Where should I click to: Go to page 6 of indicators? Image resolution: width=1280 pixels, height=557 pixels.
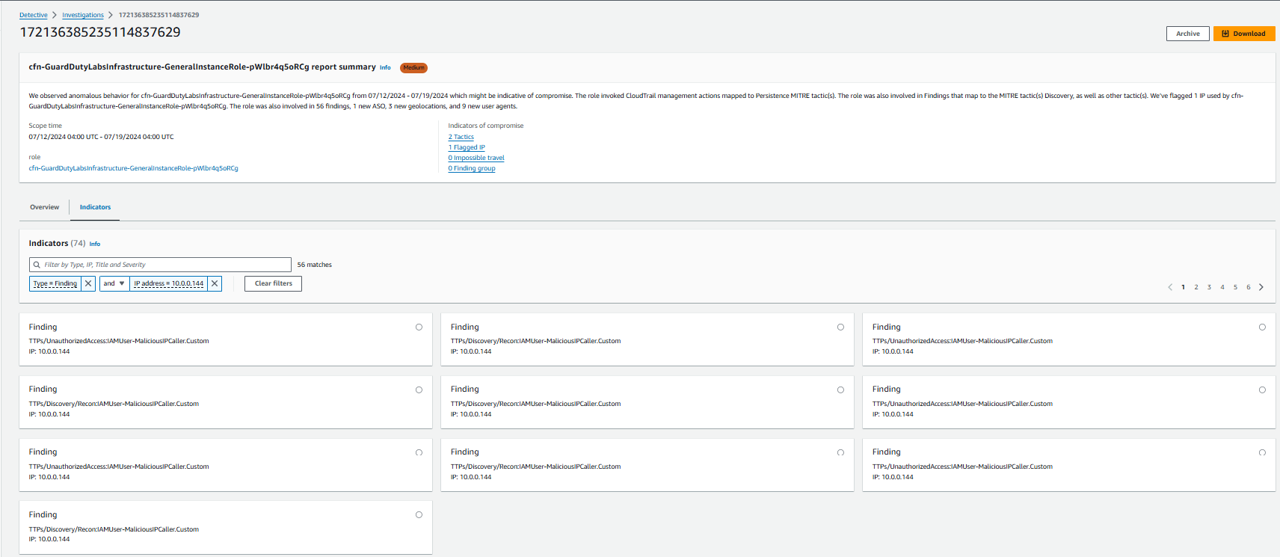tap(1248, 287)
